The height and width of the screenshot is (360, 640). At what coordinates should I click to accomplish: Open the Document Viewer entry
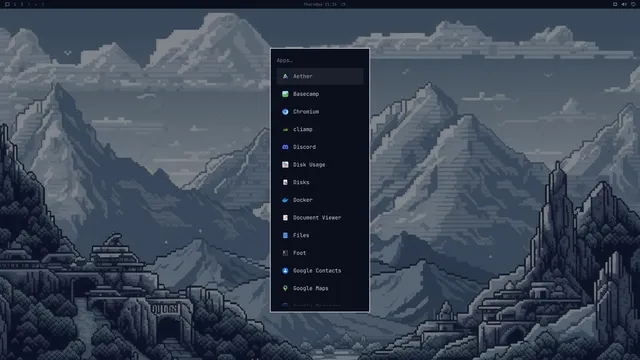[320, 218]
